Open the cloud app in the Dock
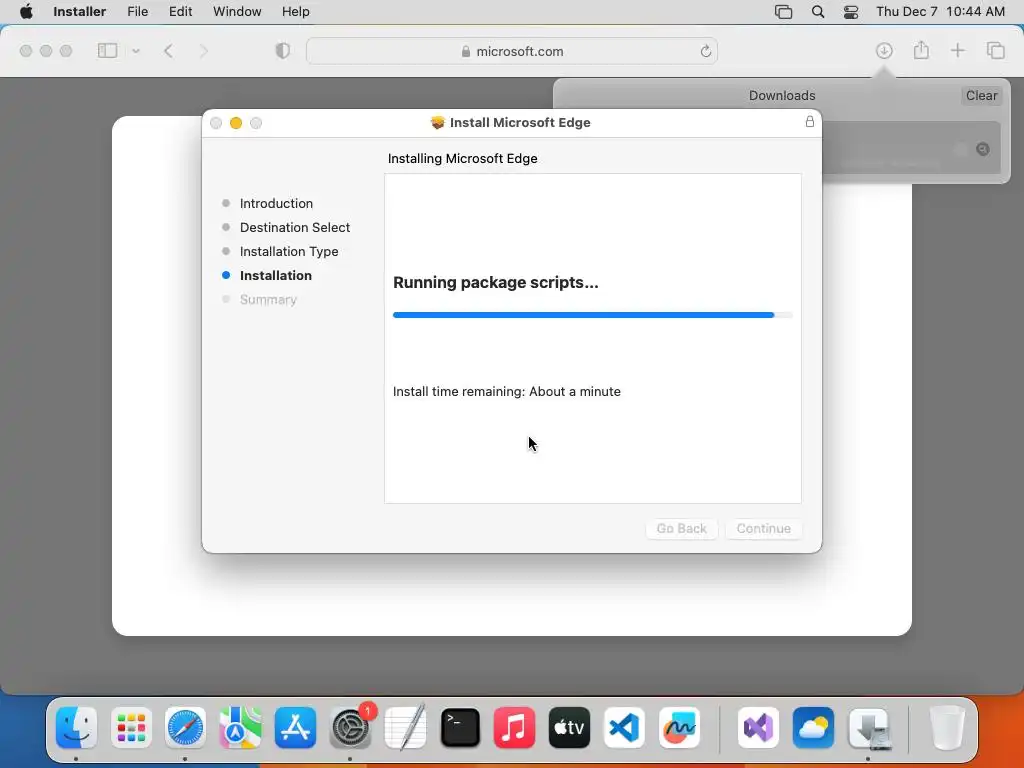 (813, 728)
